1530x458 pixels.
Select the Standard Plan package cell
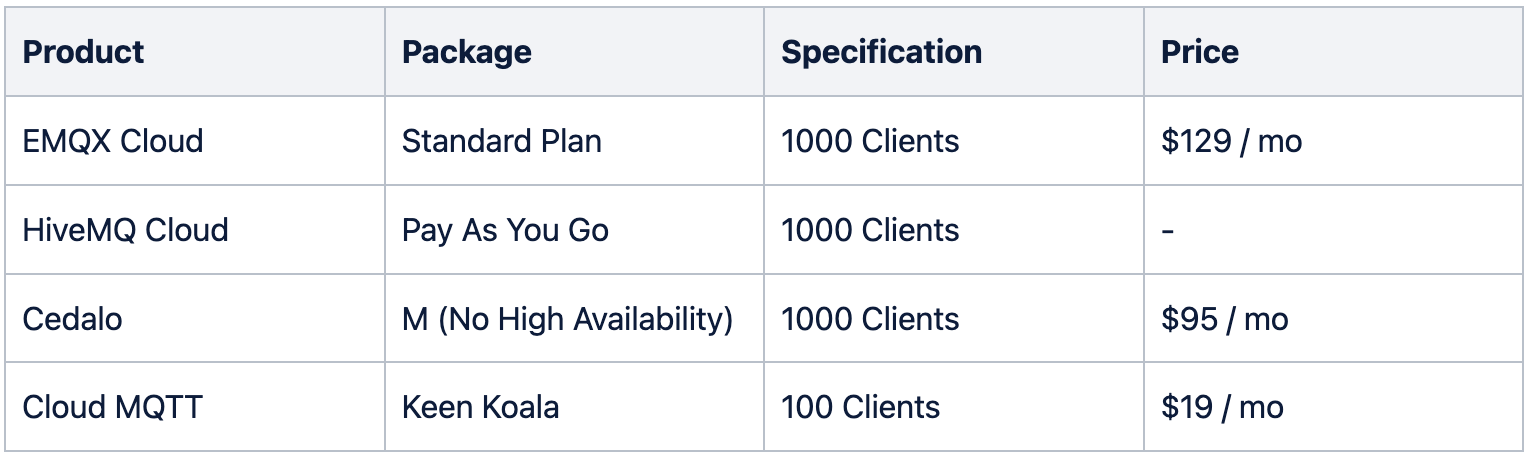click(502, 141)
